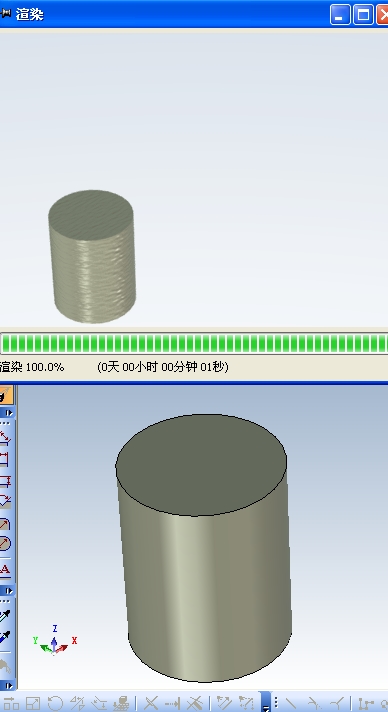Click the 渲染 title bar text
The image size is (388, 712).
(30, 14)
